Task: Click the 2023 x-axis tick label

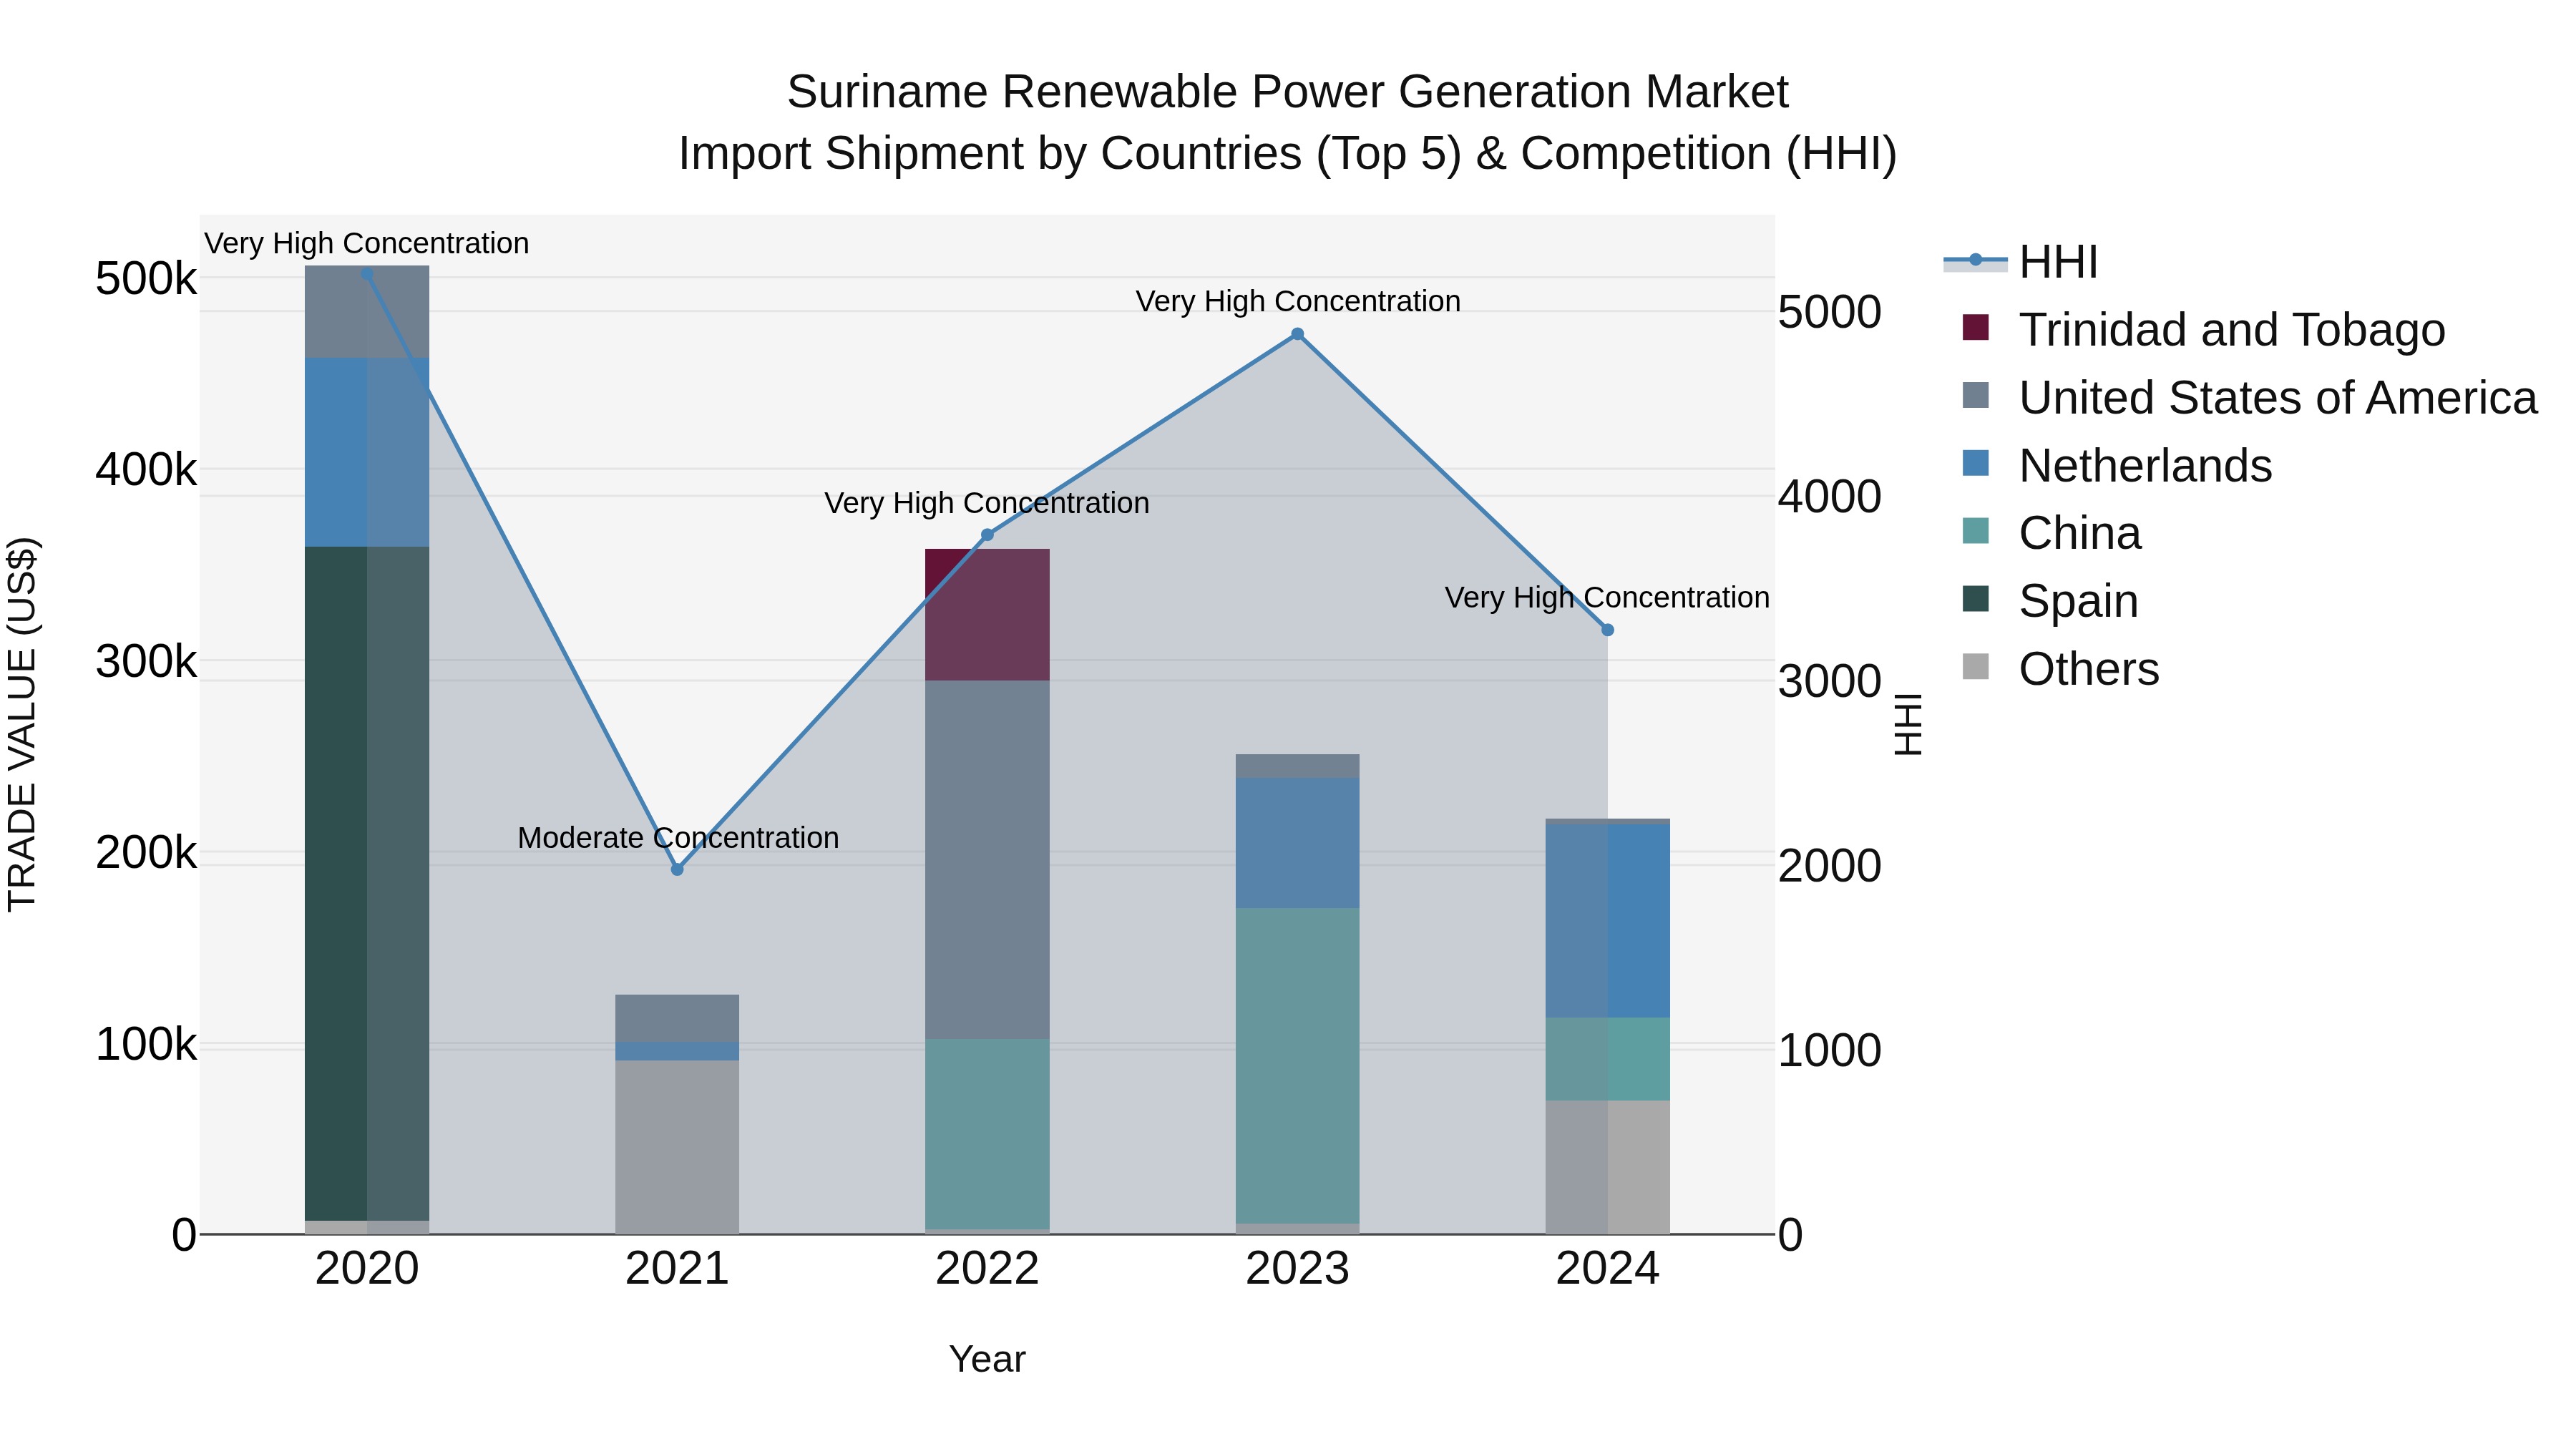Action: [x=1297, y=1269]
